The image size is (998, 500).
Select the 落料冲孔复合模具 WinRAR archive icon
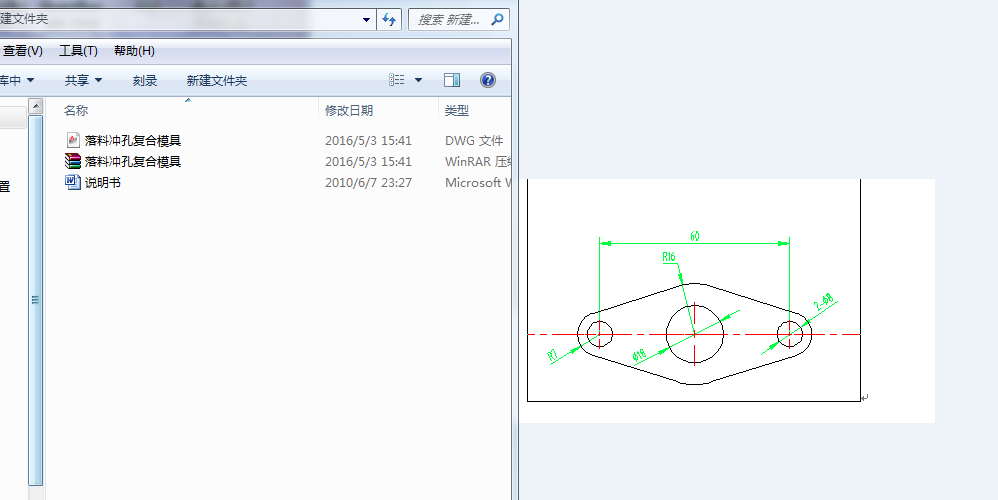[x=73, y=161]
